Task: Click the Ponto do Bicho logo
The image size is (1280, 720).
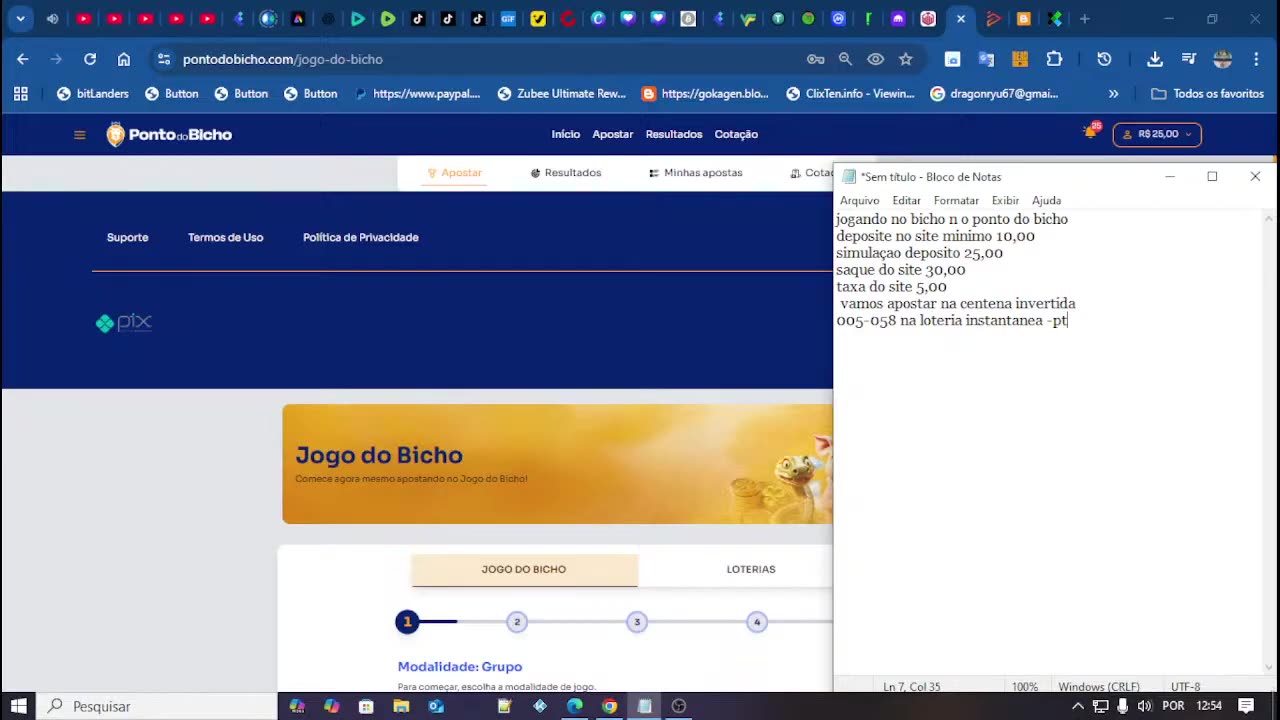Action: tap(169, 135)
